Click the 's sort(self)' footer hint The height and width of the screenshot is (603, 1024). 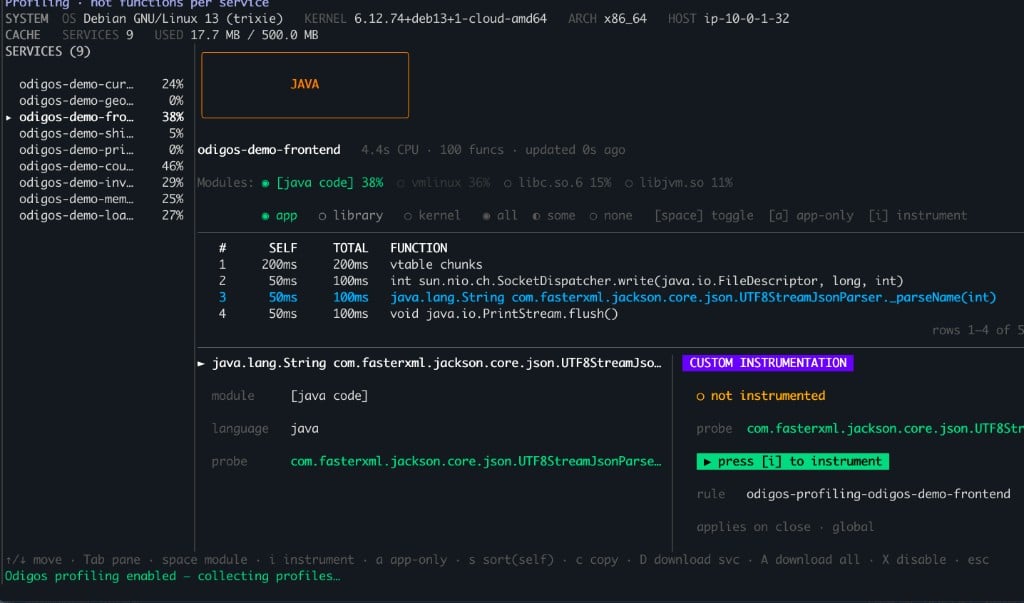point(511,560)
